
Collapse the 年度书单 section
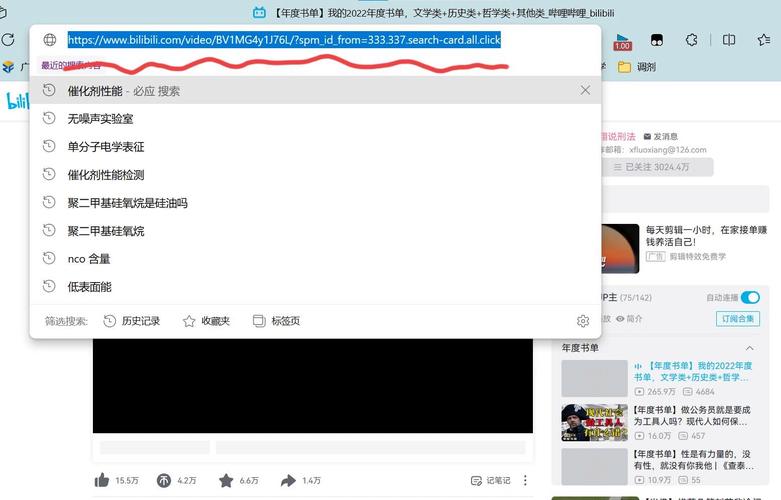[750, 348]
